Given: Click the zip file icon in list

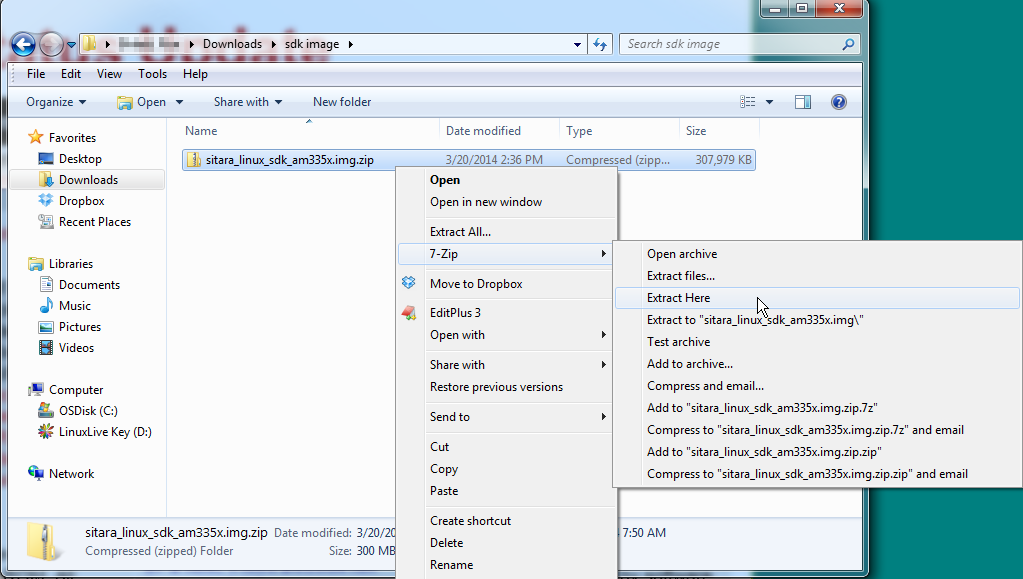Looking at the screenshot, I should pyautogui.click(x=194, y=160).
